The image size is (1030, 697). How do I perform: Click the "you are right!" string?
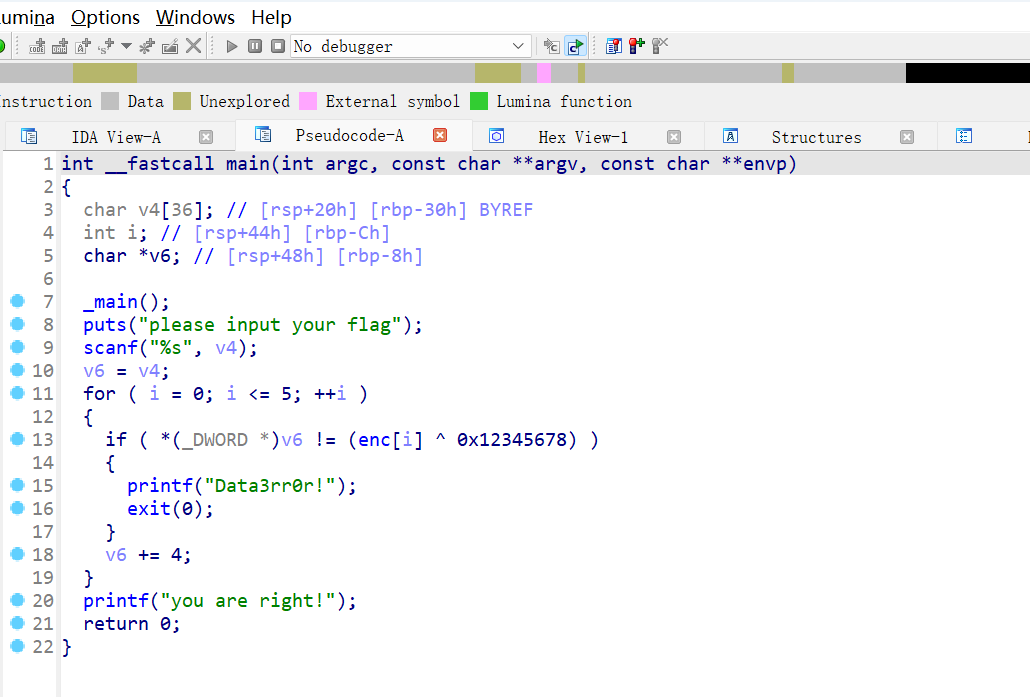coord(248,600)
